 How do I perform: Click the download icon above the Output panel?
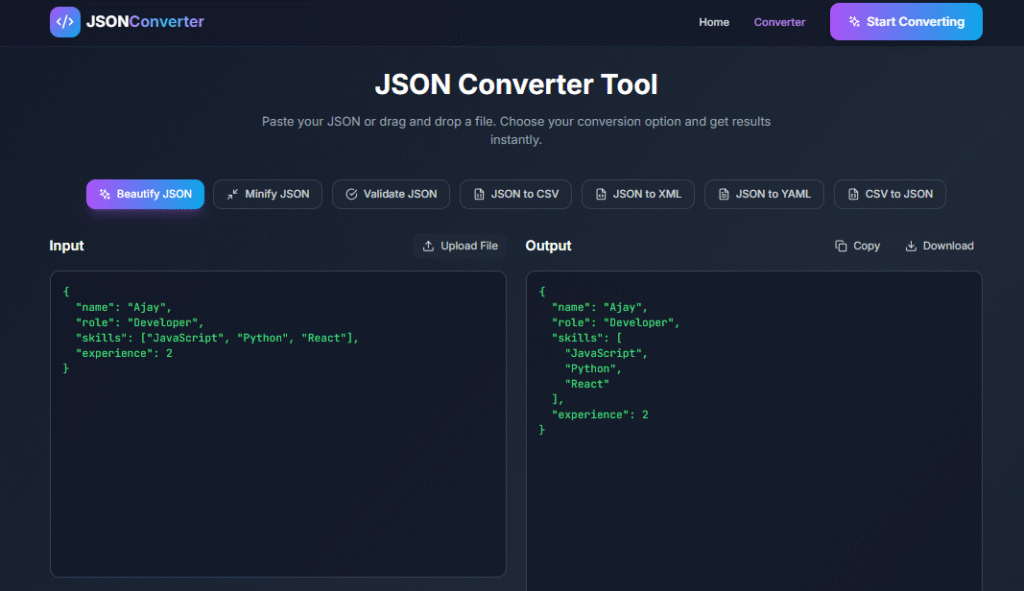click(913, 245)
